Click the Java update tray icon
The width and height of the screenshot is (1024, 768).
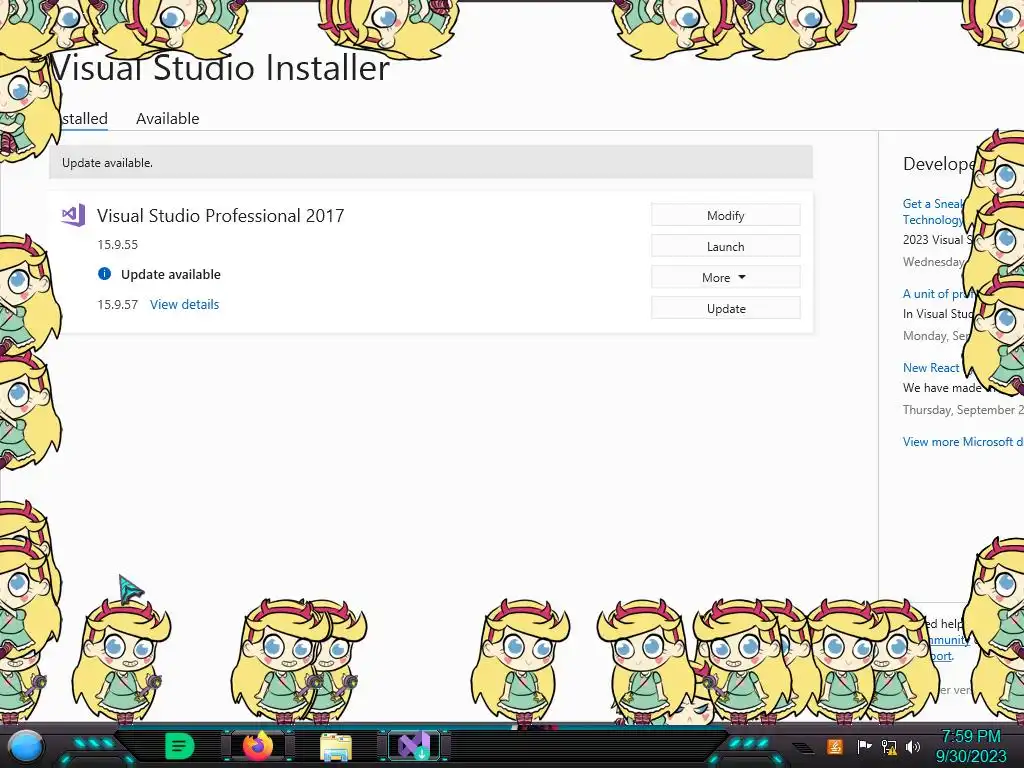[x=835, y=746]
